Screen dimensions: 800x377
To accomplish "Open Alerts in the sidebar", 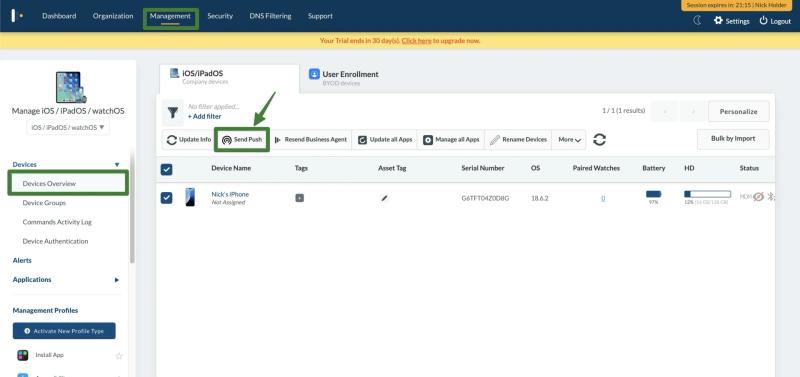I will point(22,261).
